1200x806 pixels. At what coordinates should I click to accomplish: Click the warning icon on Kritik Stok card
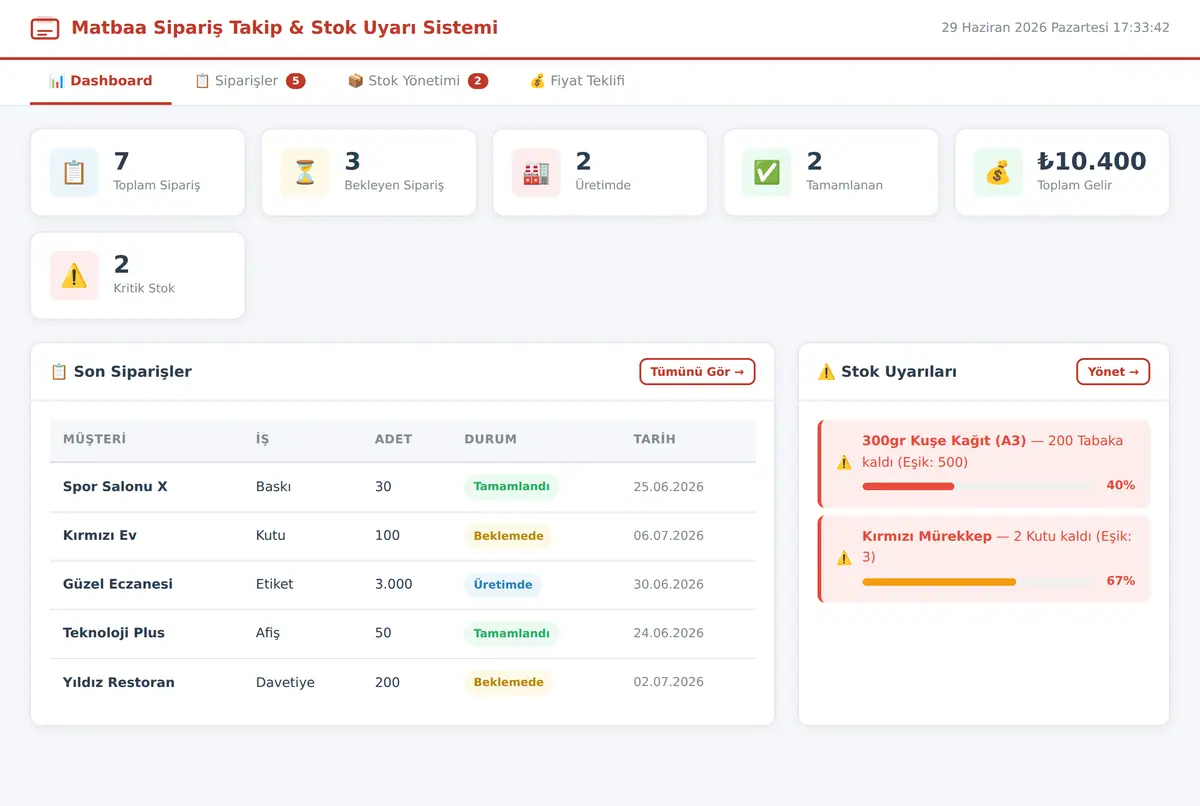pos(74,276)
